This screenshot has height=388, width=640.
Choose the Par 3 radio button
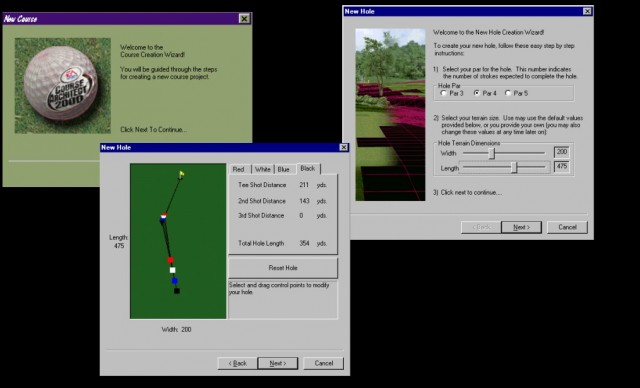444,93
